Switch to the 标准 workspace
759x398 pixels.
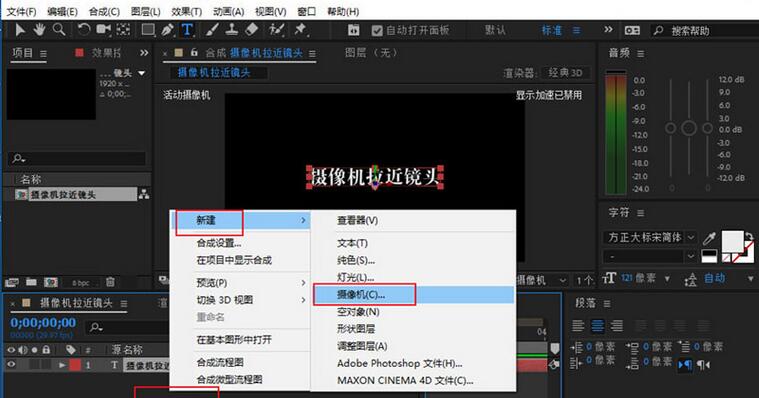pyautogui.click(x=551, y=30)
